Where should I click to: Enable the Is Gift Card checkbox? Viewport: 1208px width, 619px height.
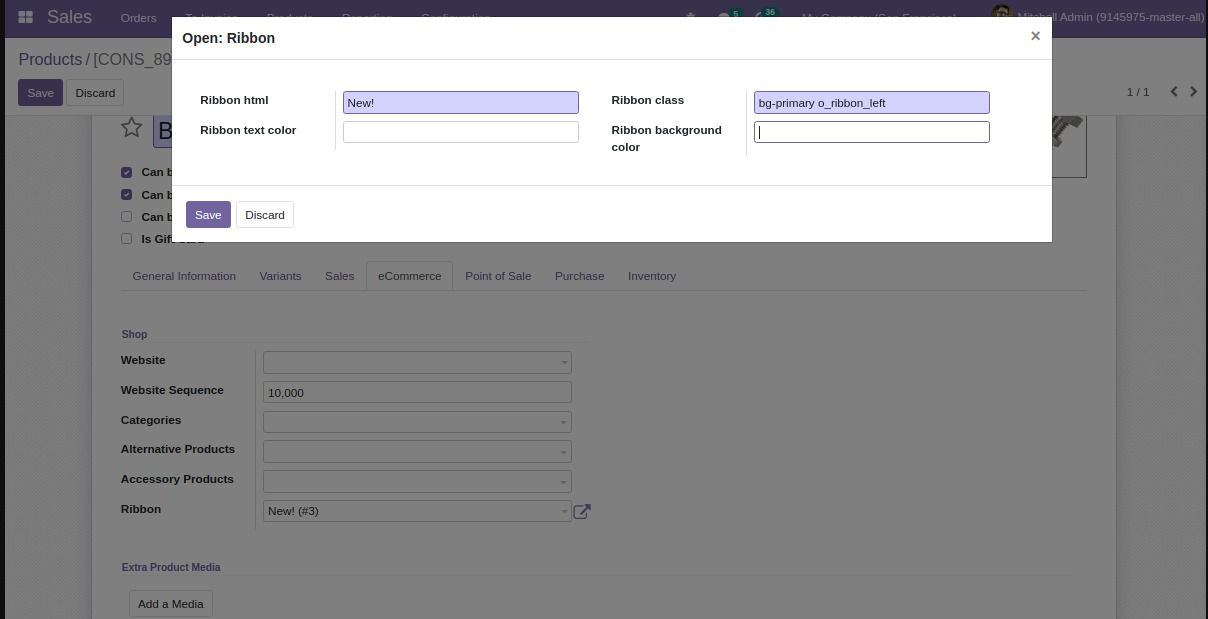pos(126,238)
